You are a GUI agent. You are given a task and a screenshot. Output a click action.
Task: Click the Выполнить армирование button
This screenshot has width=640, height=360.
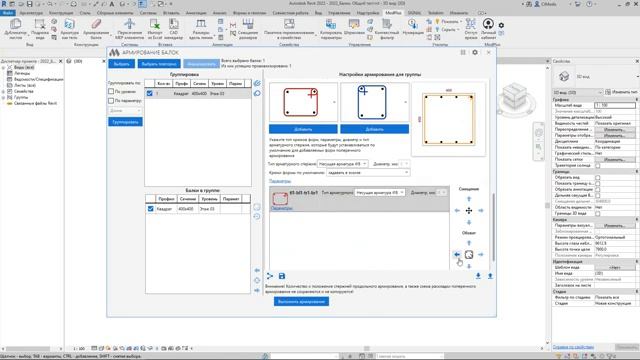(301, 302)
